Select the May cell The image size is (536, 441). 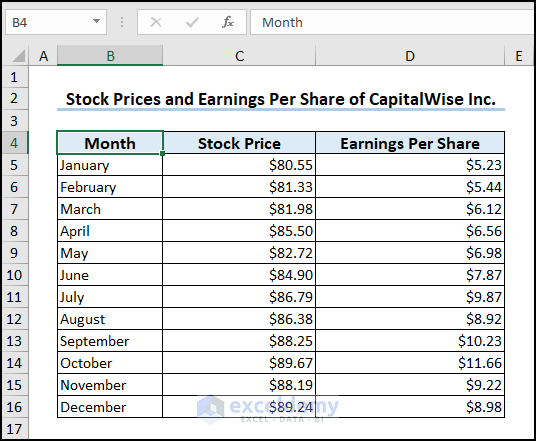pyautogui.click(x=110, y=253)
